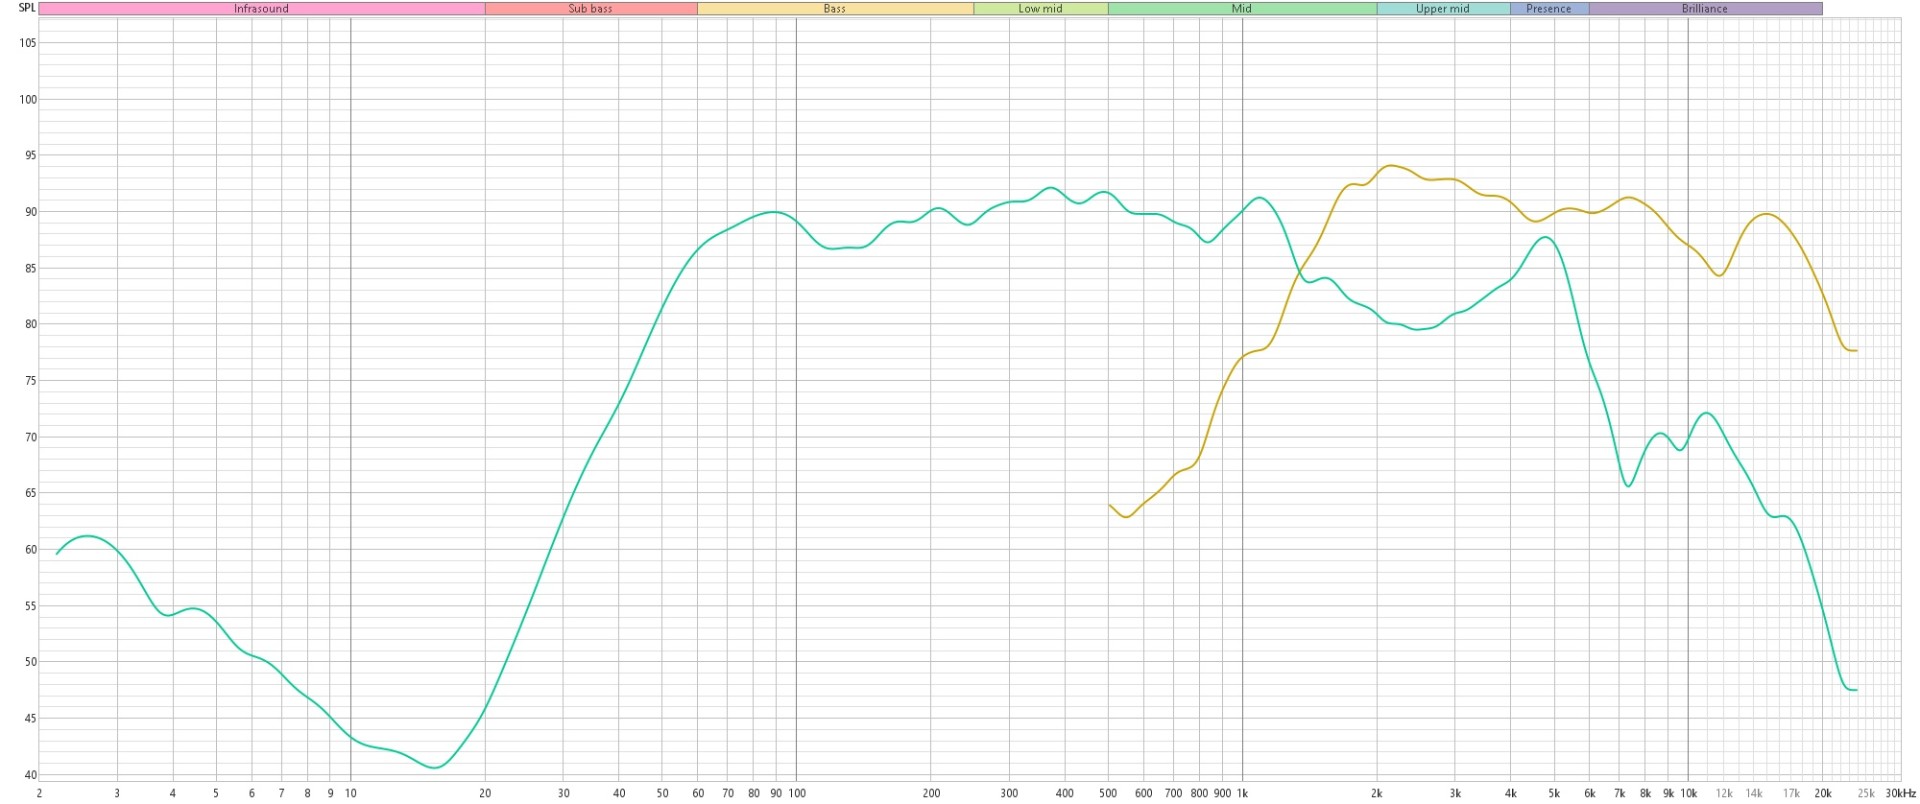Select the Low mid band header
Image resolution: width=1920 pixels, height=804 pixels.
click(x=1040, y=9)
